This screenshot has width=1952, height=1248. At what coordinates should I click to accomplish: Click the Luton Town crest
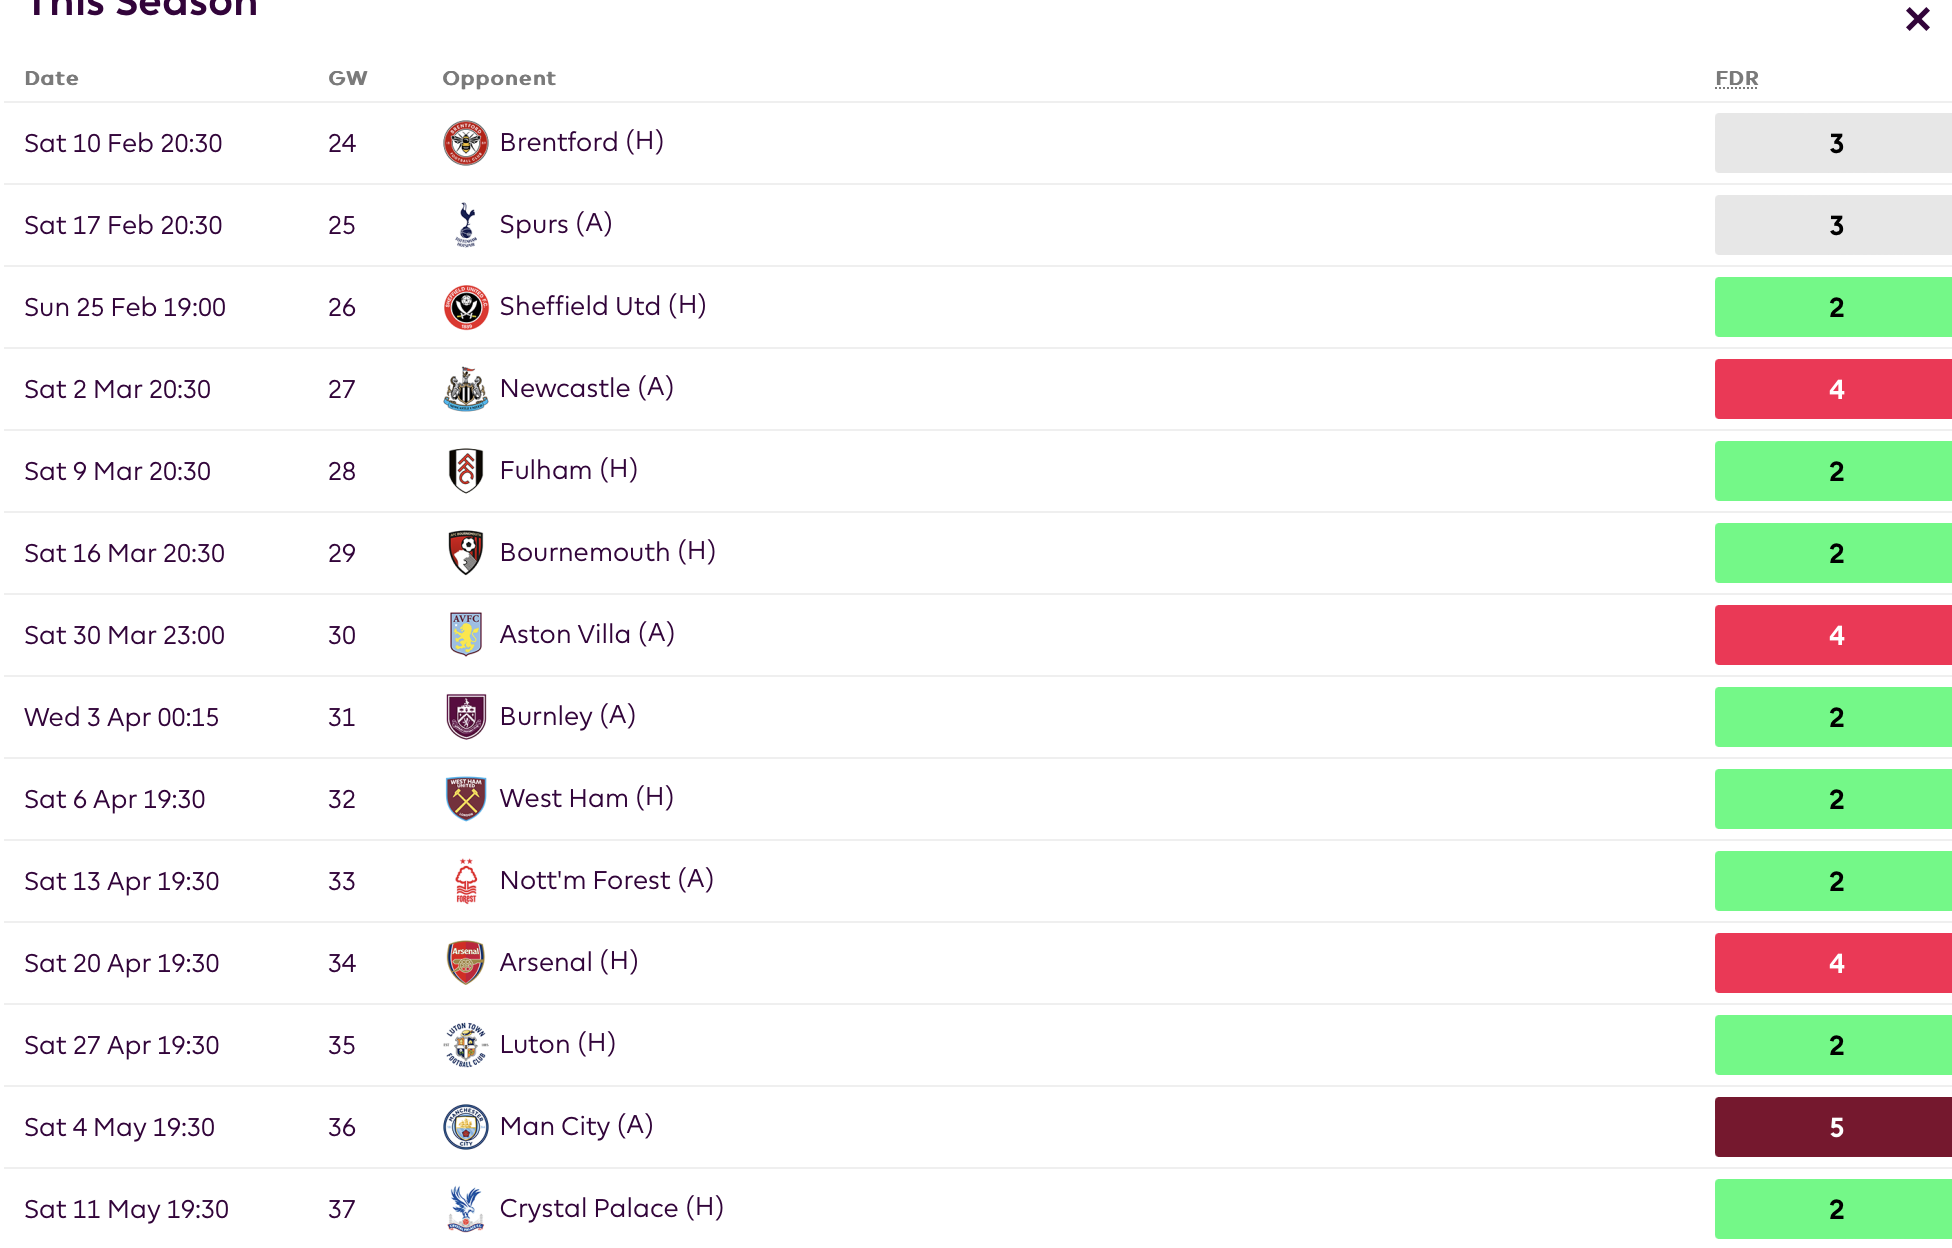(x=466, y=1045)
